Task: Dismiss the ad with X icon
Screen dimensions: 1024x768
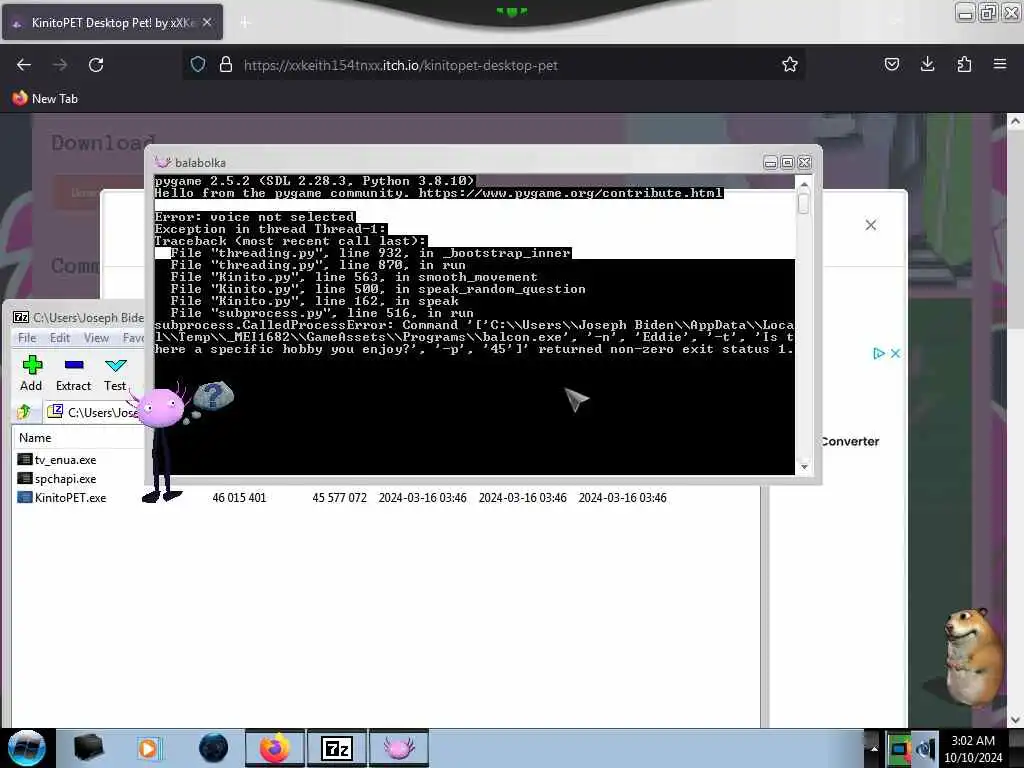Action: coord(895,353)
